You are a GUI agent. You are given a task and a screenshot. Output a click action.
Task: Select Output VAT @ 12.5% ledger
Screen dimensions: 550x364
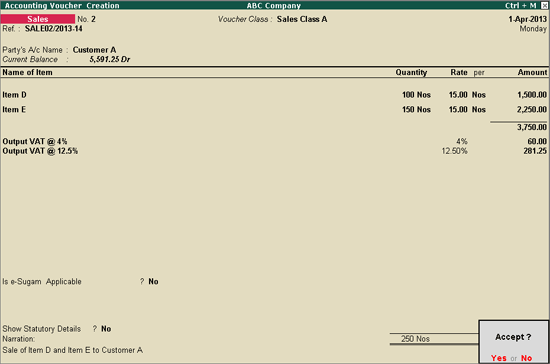click(x=40, y=151)
